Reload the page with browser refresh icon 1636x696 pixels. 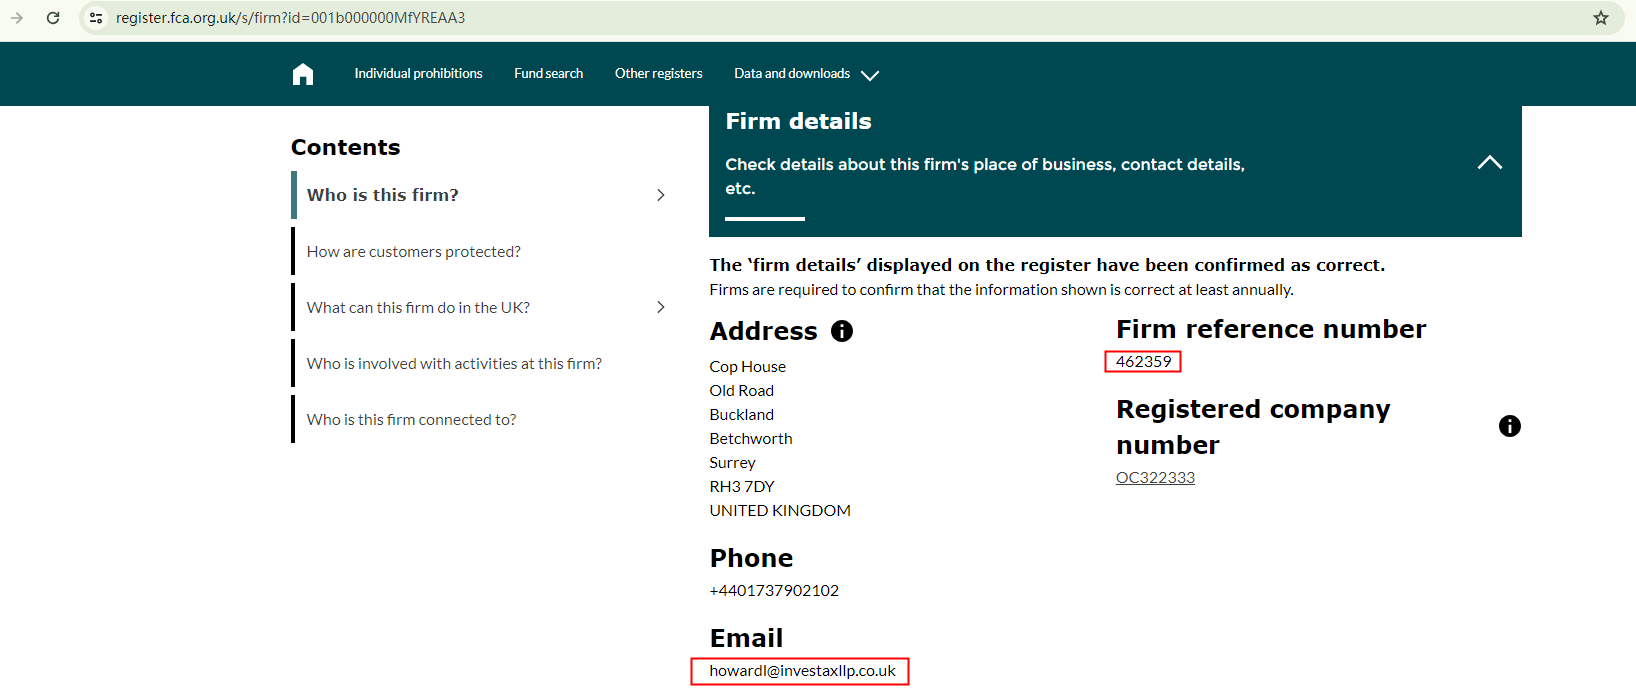pos(53,18)
